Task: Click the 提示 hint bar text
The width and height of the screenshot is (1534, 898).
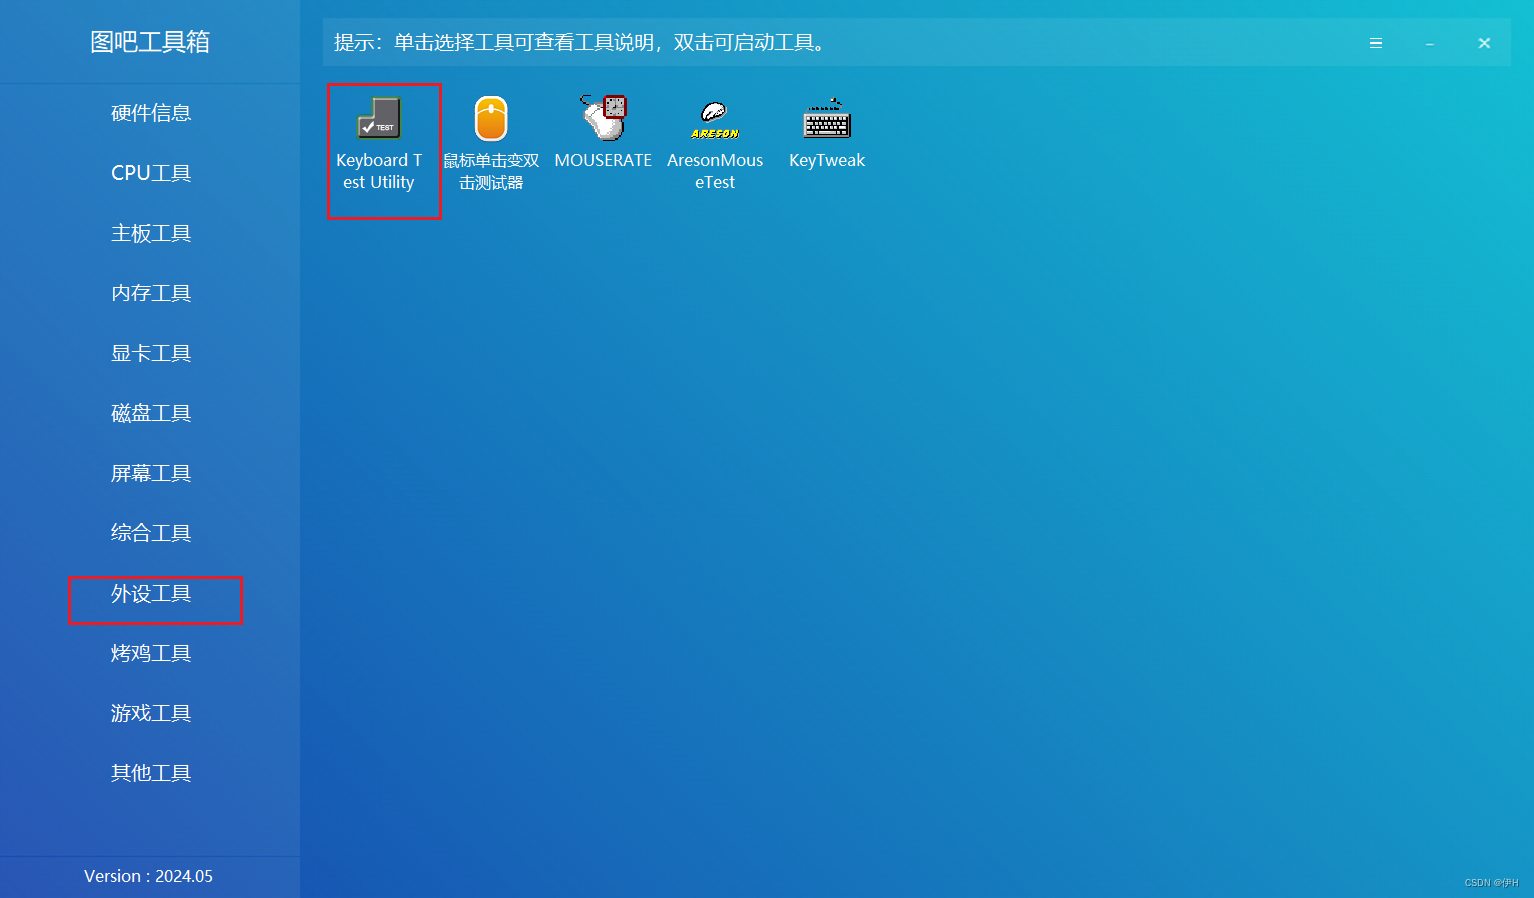Action: [580, 43]
